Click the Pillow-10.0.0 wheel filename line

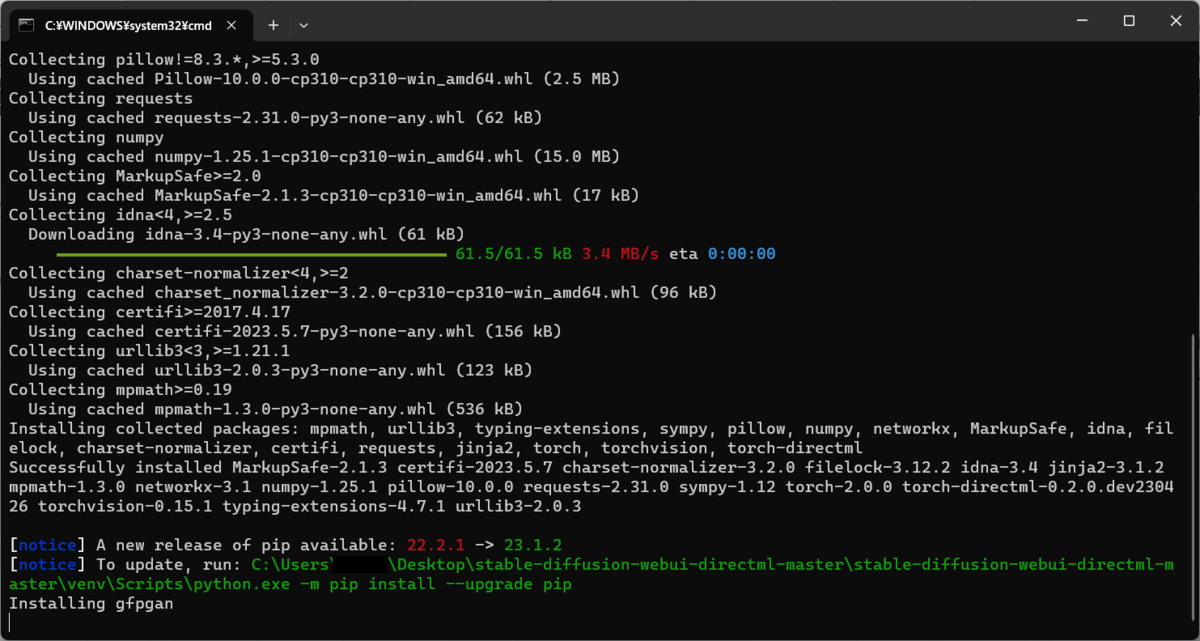[324, 79]
